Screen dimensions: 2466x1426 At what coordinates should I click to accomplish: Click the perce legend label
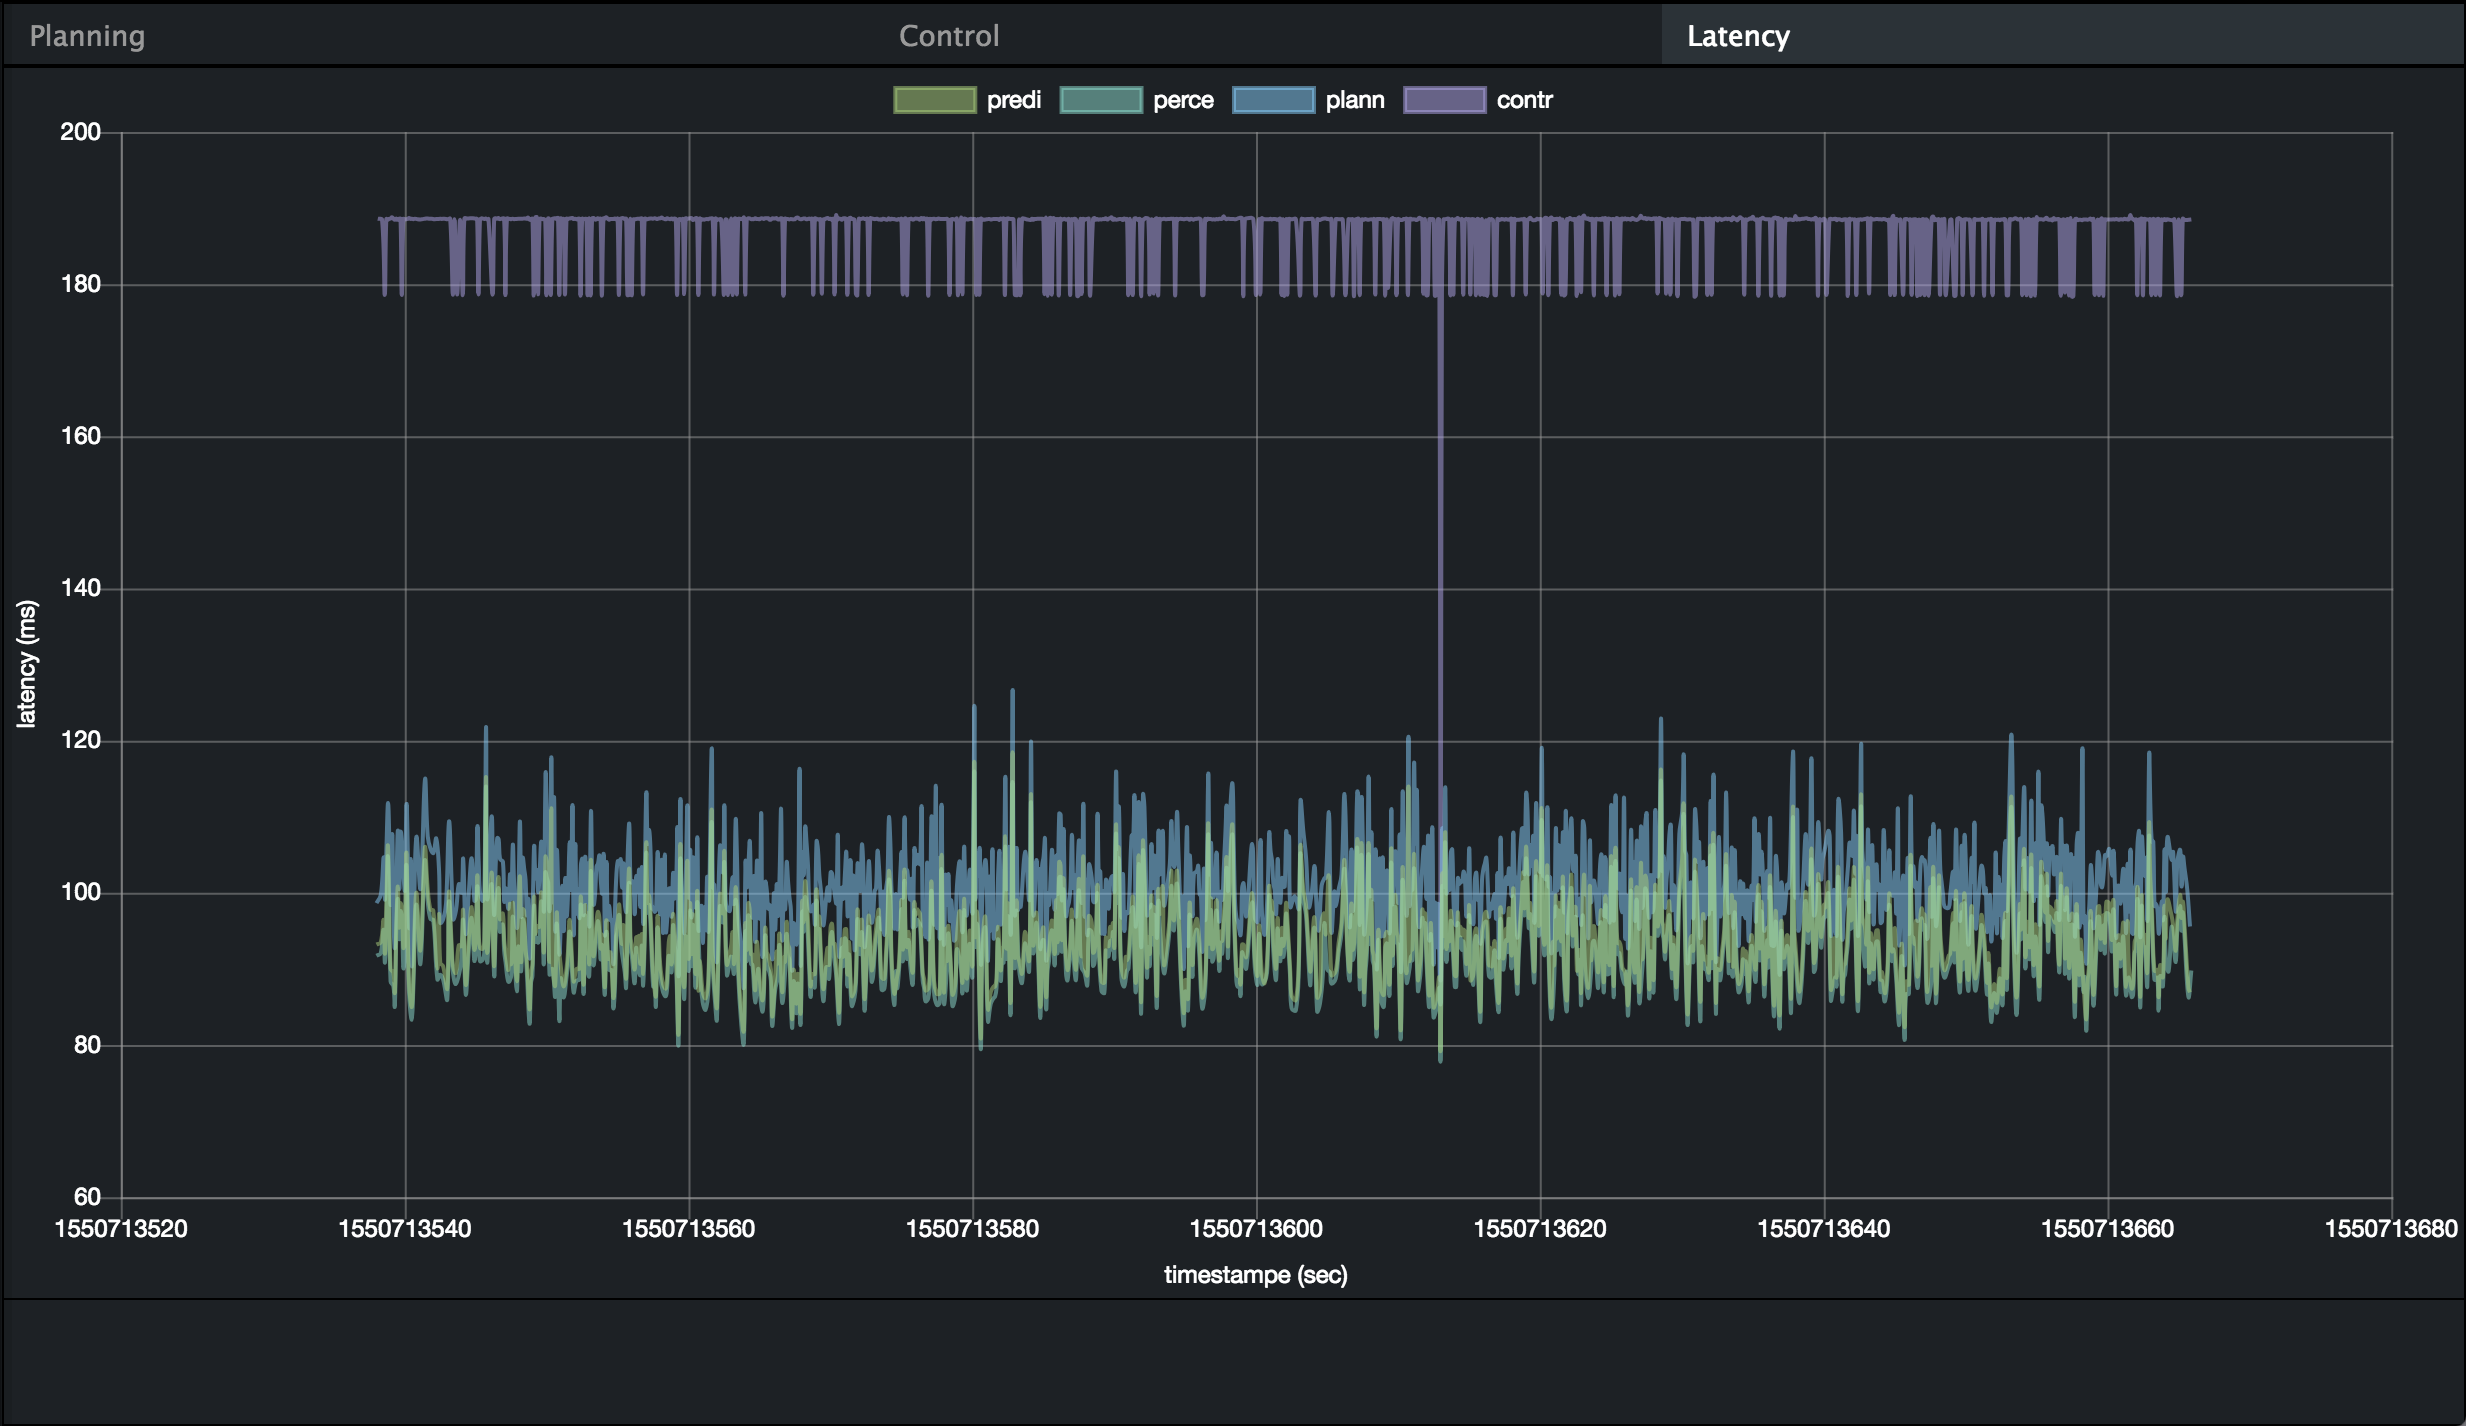tap(1183, 100)
